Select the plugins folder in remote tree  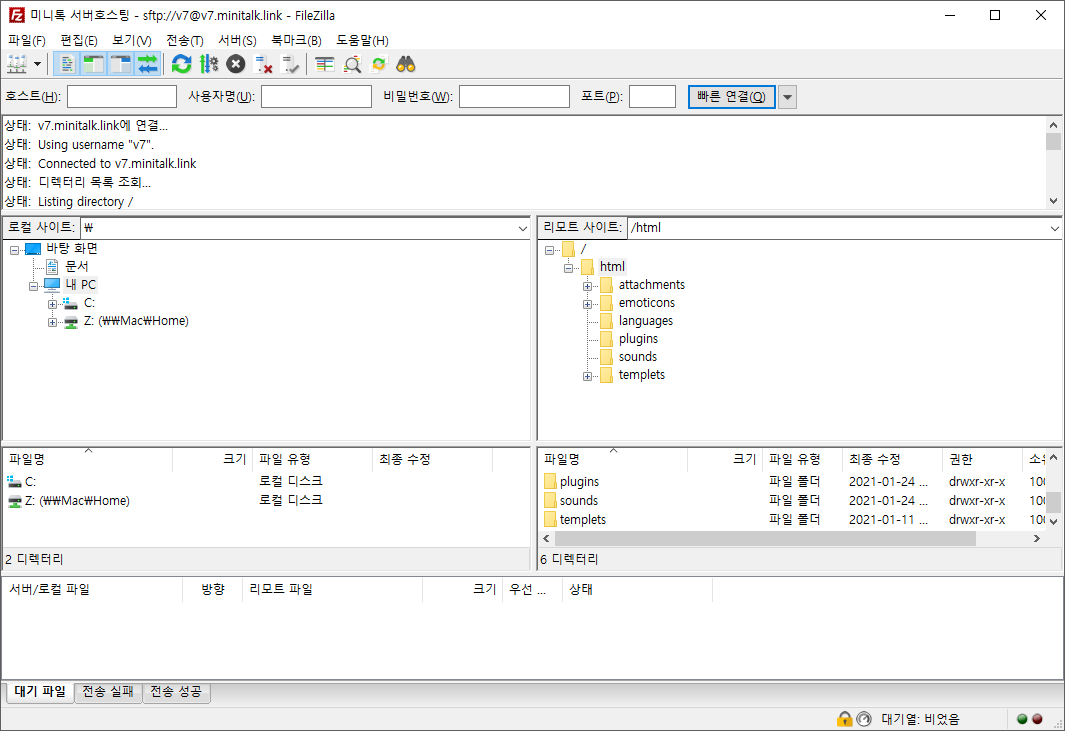point(638,338)
